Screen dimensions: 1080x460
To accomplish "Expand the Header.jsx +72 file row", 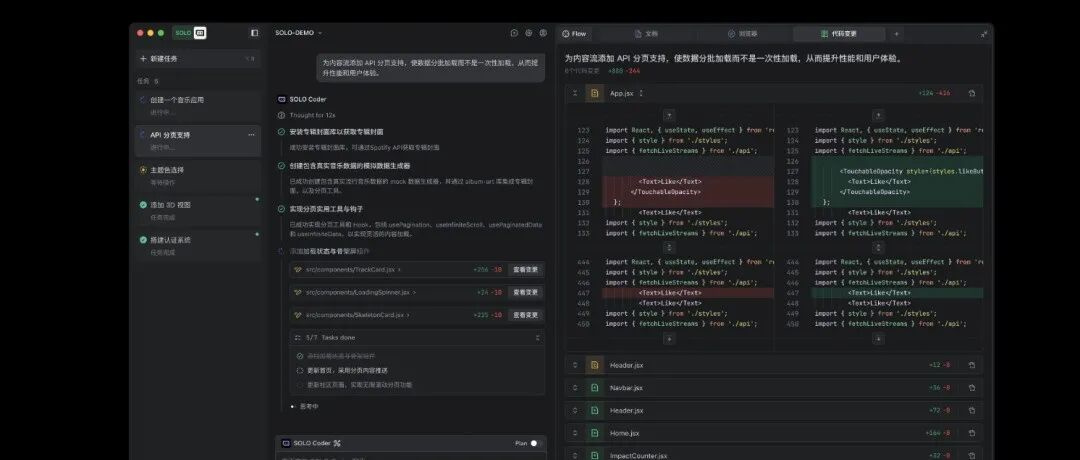I will point(773,410).
